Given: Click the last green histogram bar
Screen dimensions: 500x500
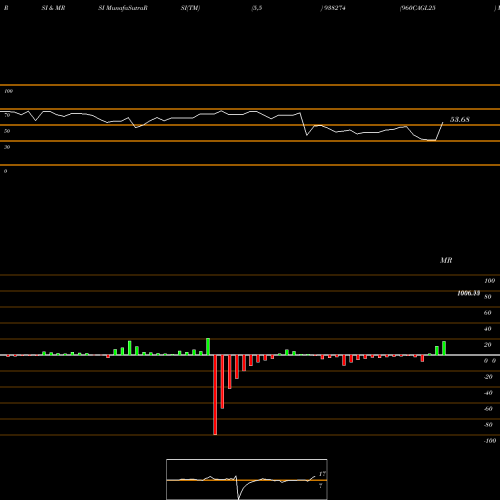Looking at the screenshot, I should (x=444, y=348).
